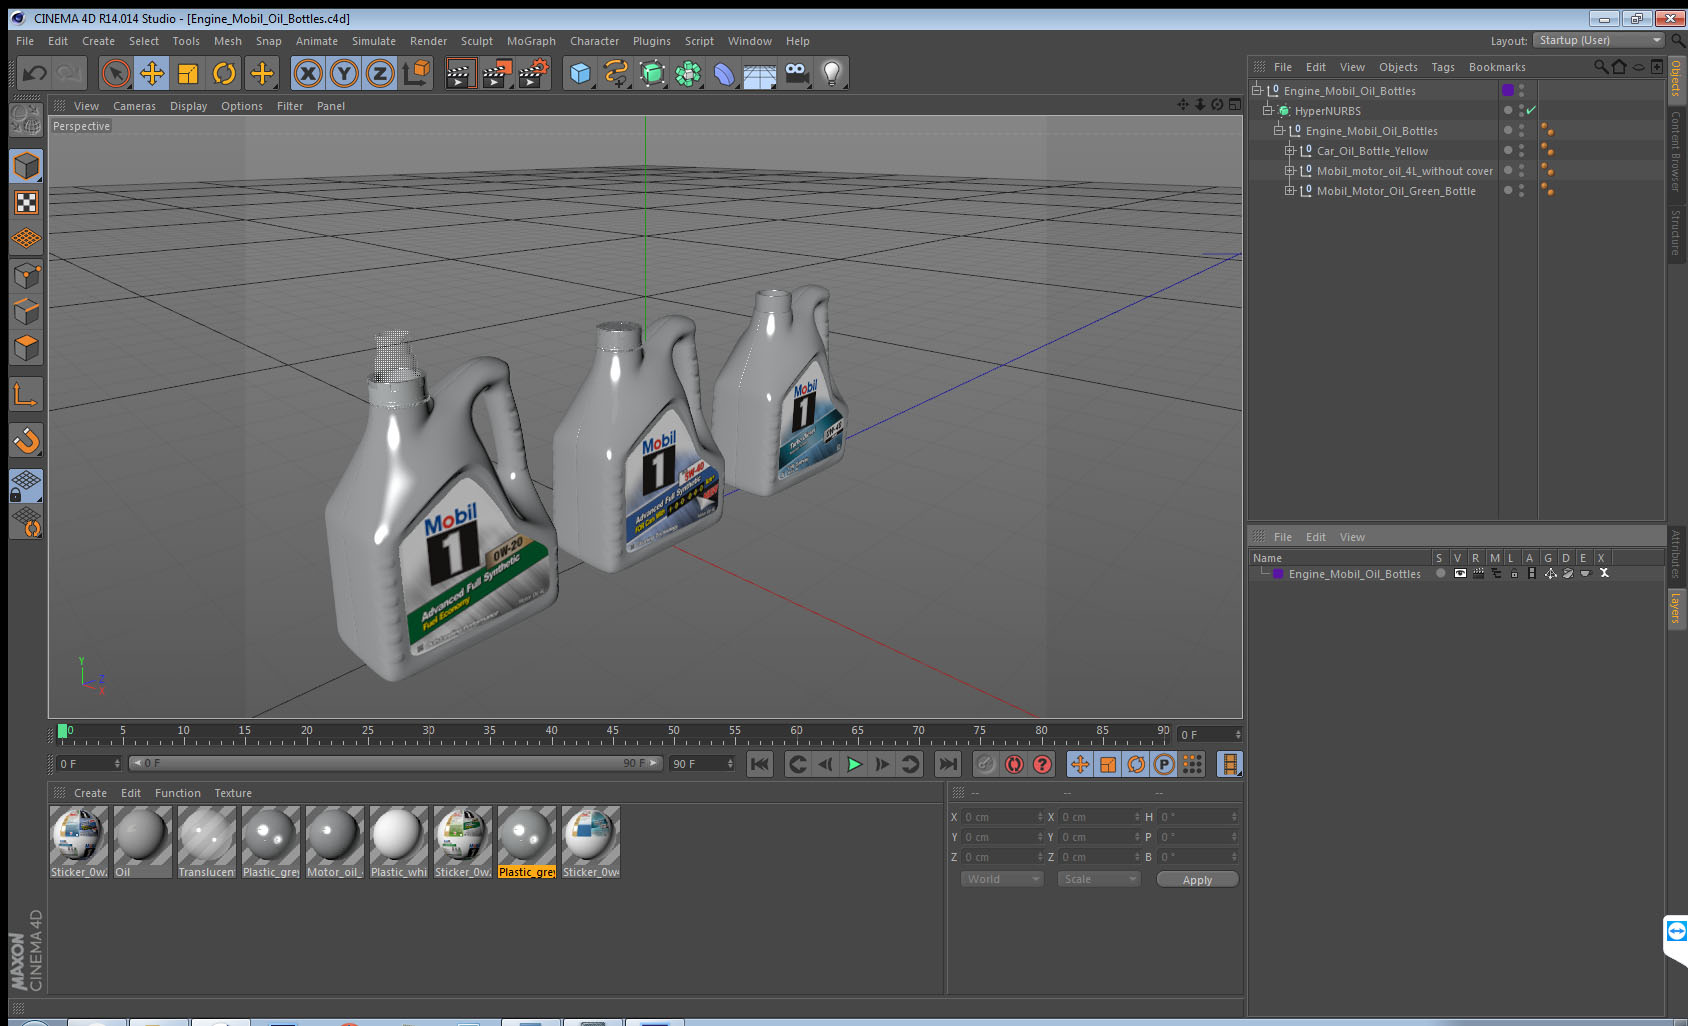Click Record active objects button
This screenshot has height=1026, width=1688.
pyautogui.click(x=986, y=764)
